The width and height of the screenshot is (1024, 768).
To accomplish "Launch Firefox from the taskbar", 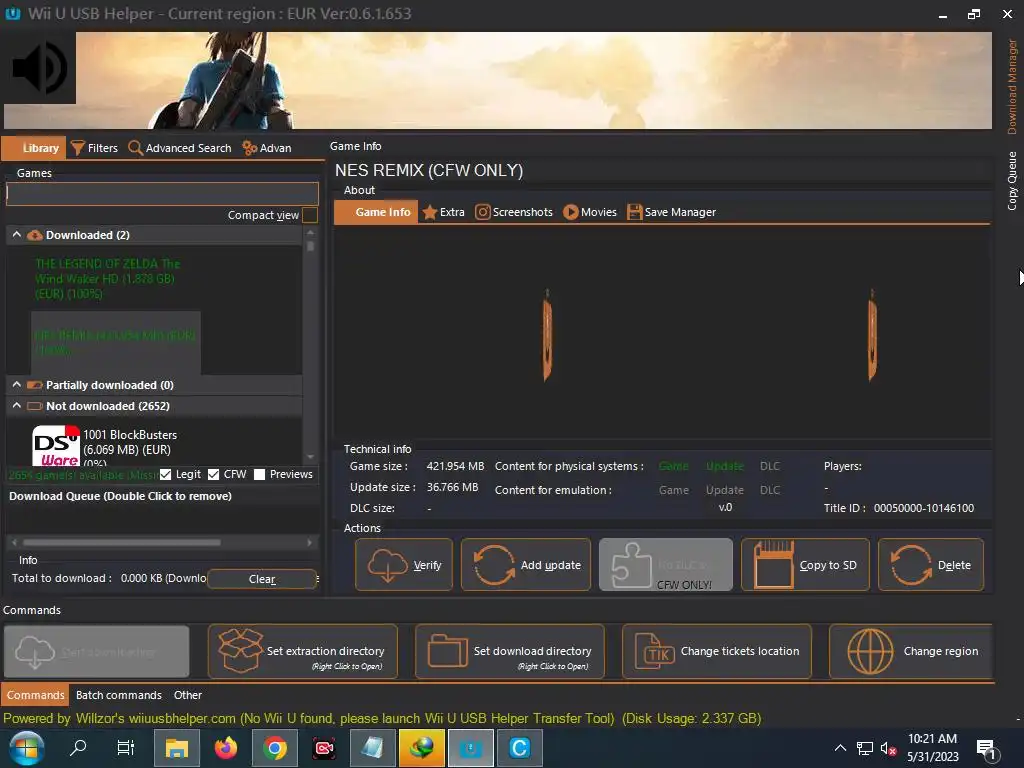I will coord(226,748).
